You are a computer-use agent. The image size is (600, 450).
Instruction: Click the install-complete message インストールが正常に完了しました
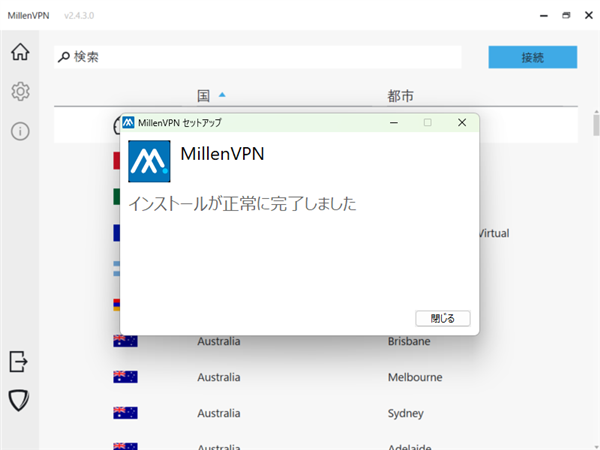(242, 204)
